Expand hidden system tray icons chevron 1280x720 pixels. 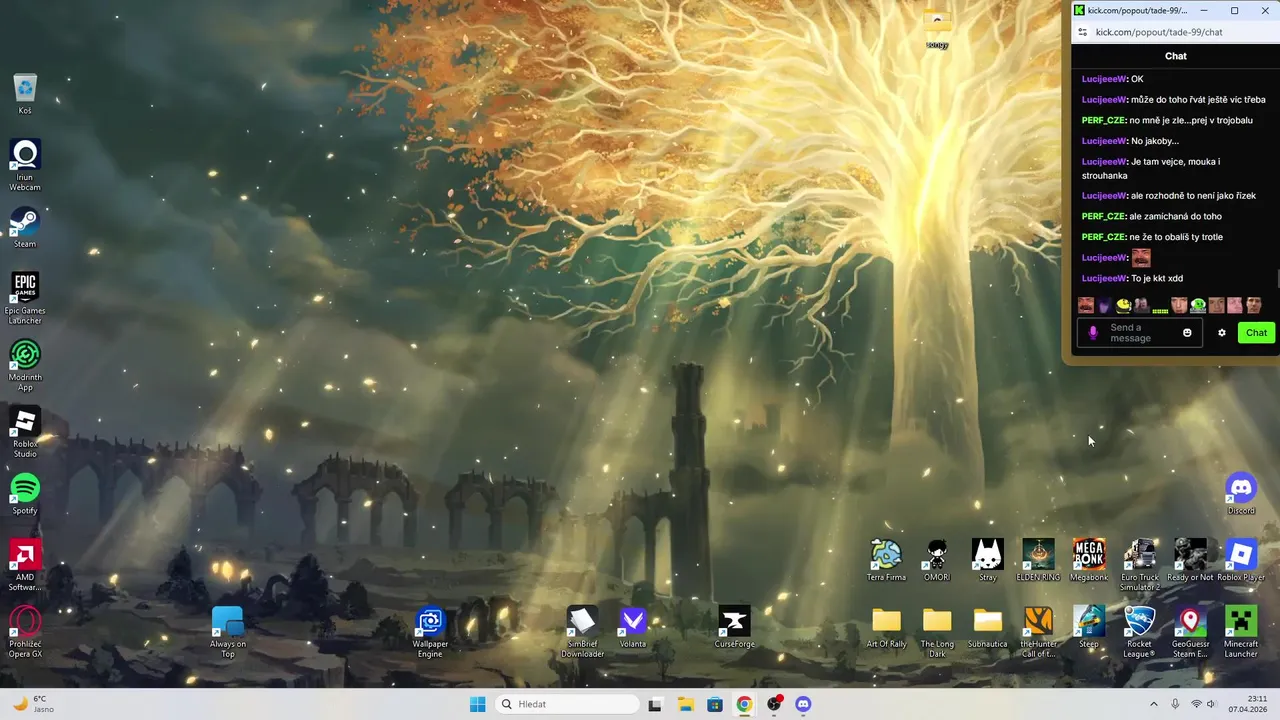pyautogui.click(x=1153, y=704)
